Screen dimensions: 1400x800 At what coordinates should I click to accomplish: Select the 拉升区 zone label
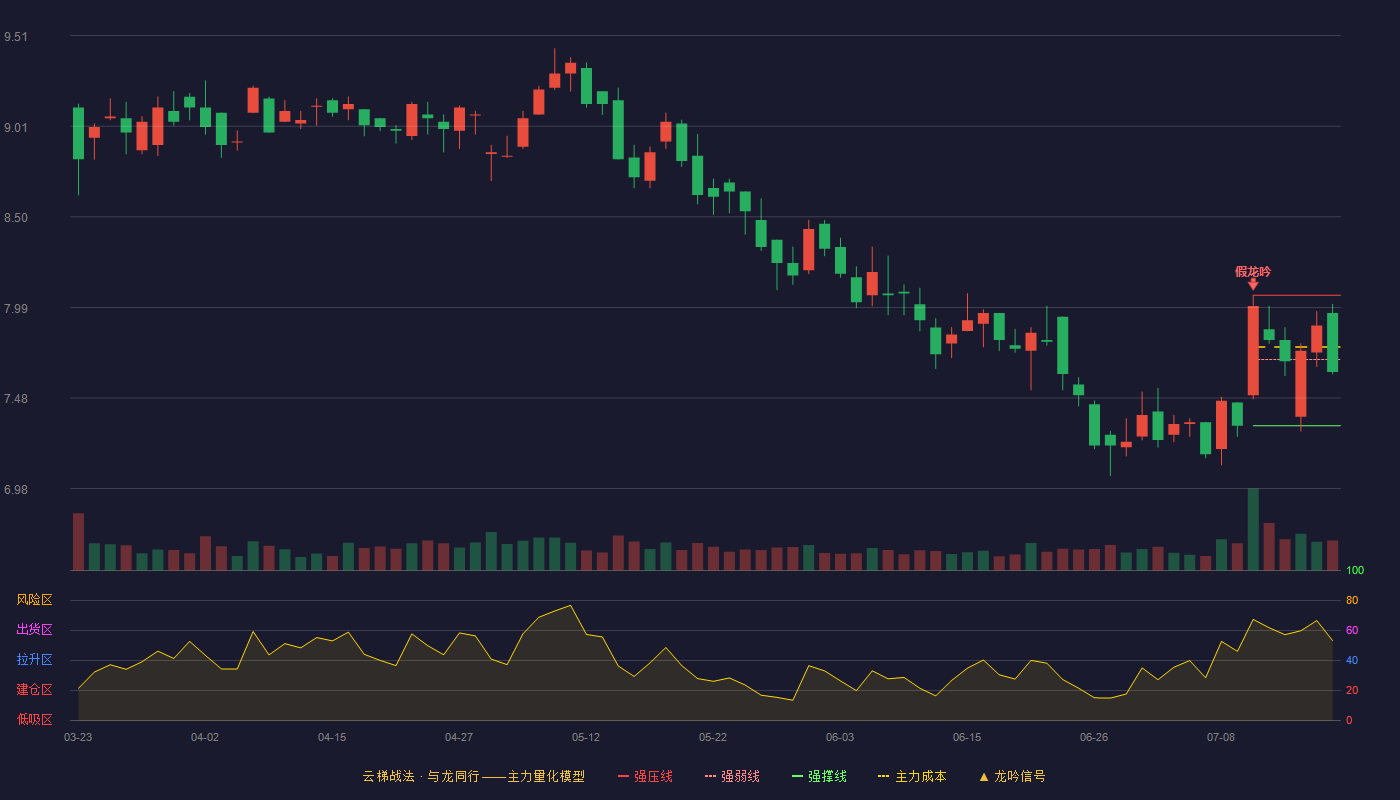point(34,660)
